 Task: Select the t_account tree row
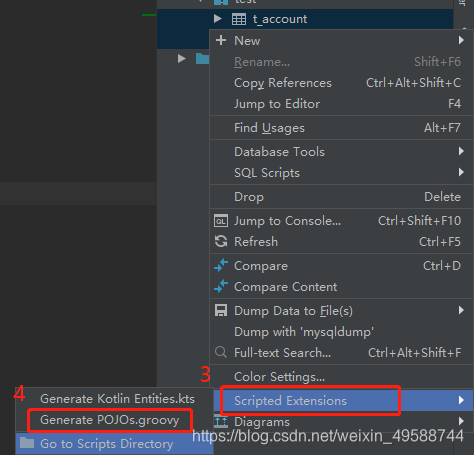click(x=305, y=19)
